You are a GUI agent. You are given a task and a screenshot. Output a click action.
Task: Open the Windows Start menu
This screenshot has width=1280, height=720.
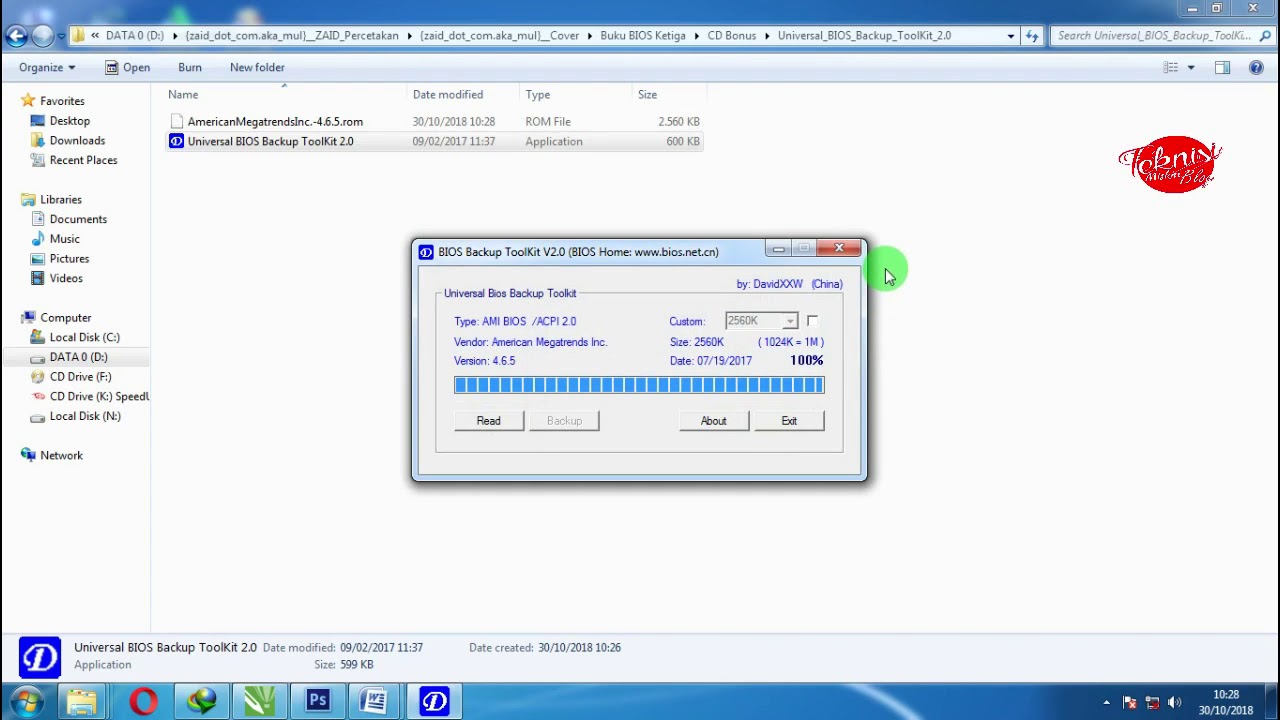[x=26, y=701]
